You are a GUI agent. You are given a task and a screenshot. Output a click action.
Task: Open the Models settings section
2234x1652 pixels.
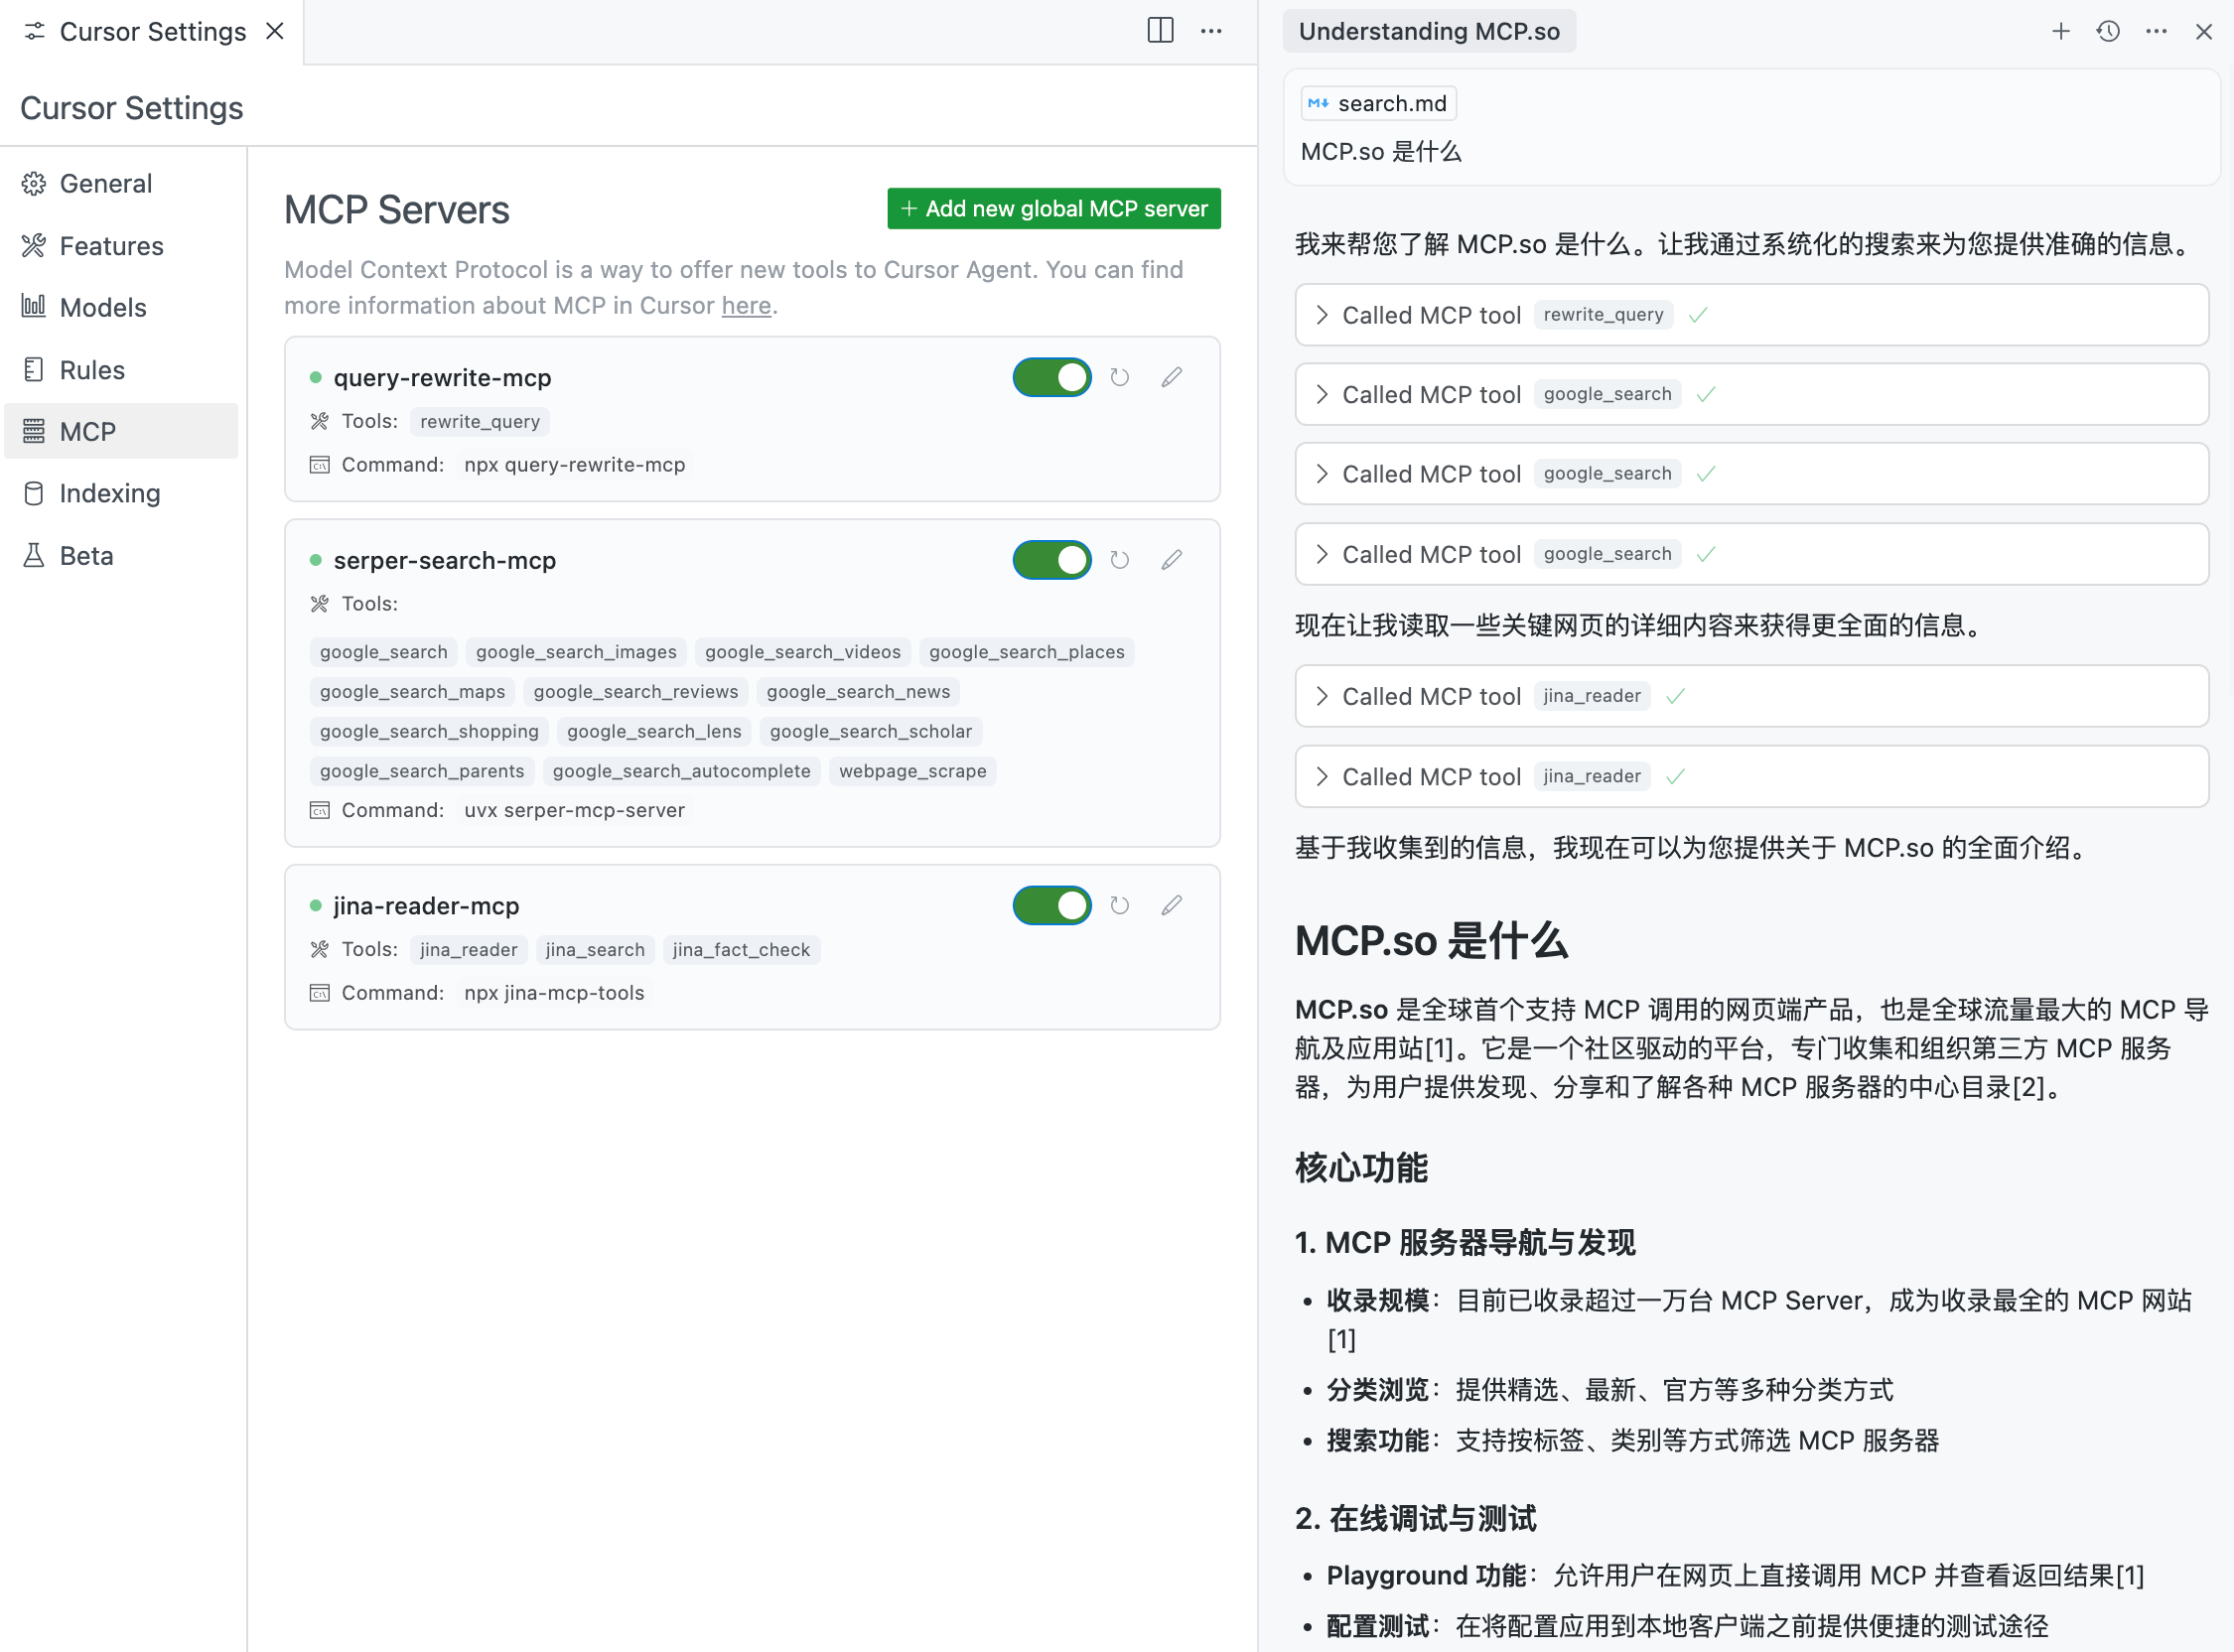click(x=103, y=308)
